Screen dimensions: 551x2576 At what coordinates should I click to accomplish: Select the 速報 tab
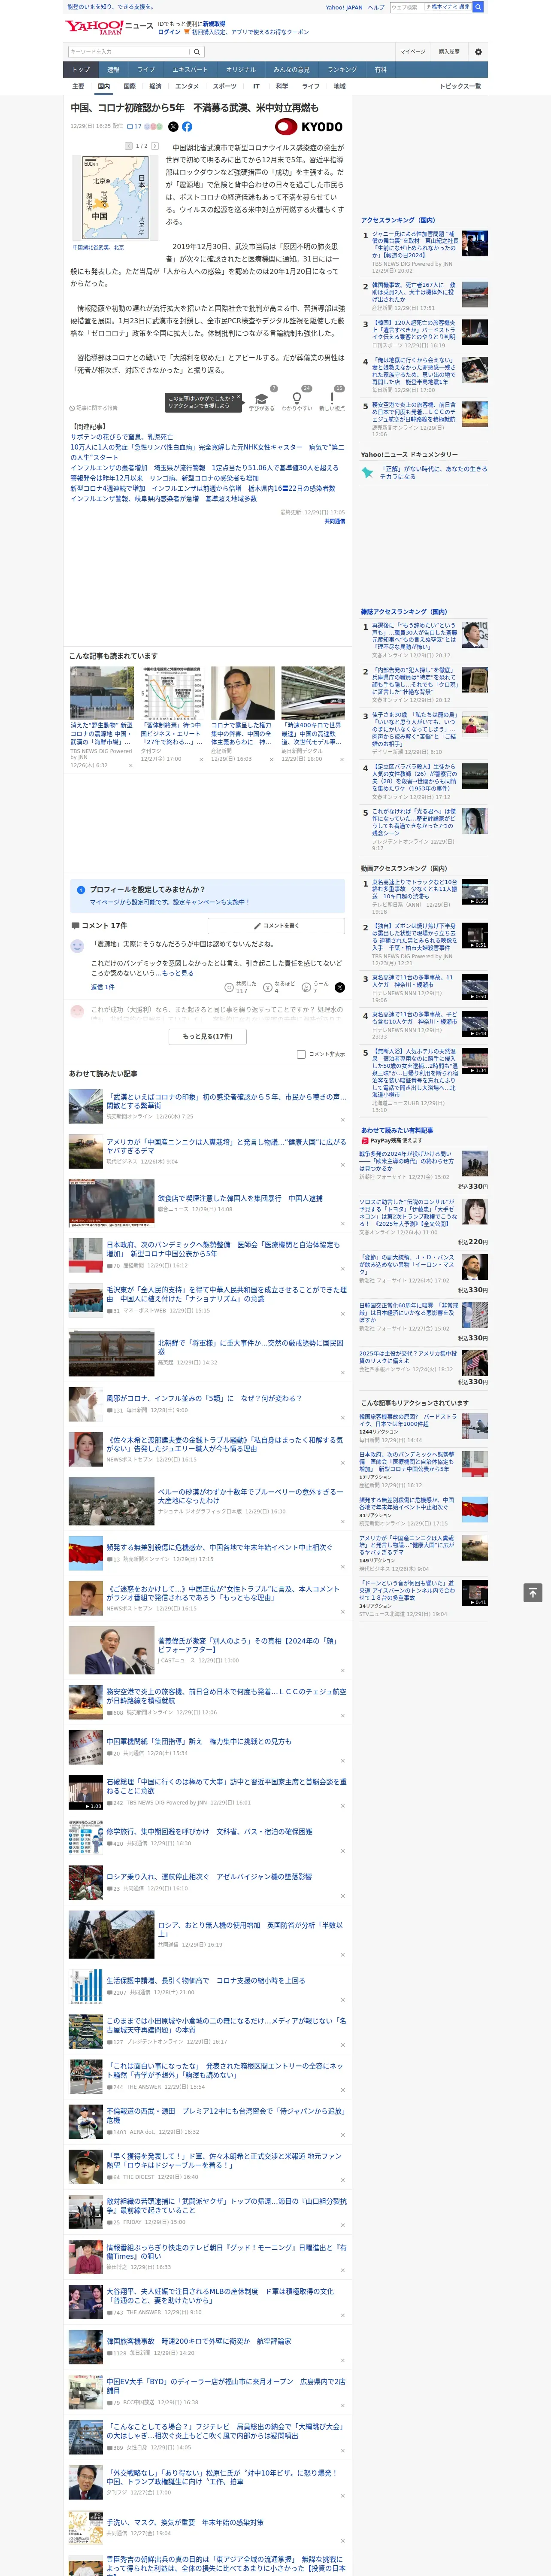pyautogui.click(x=113, y=70)
